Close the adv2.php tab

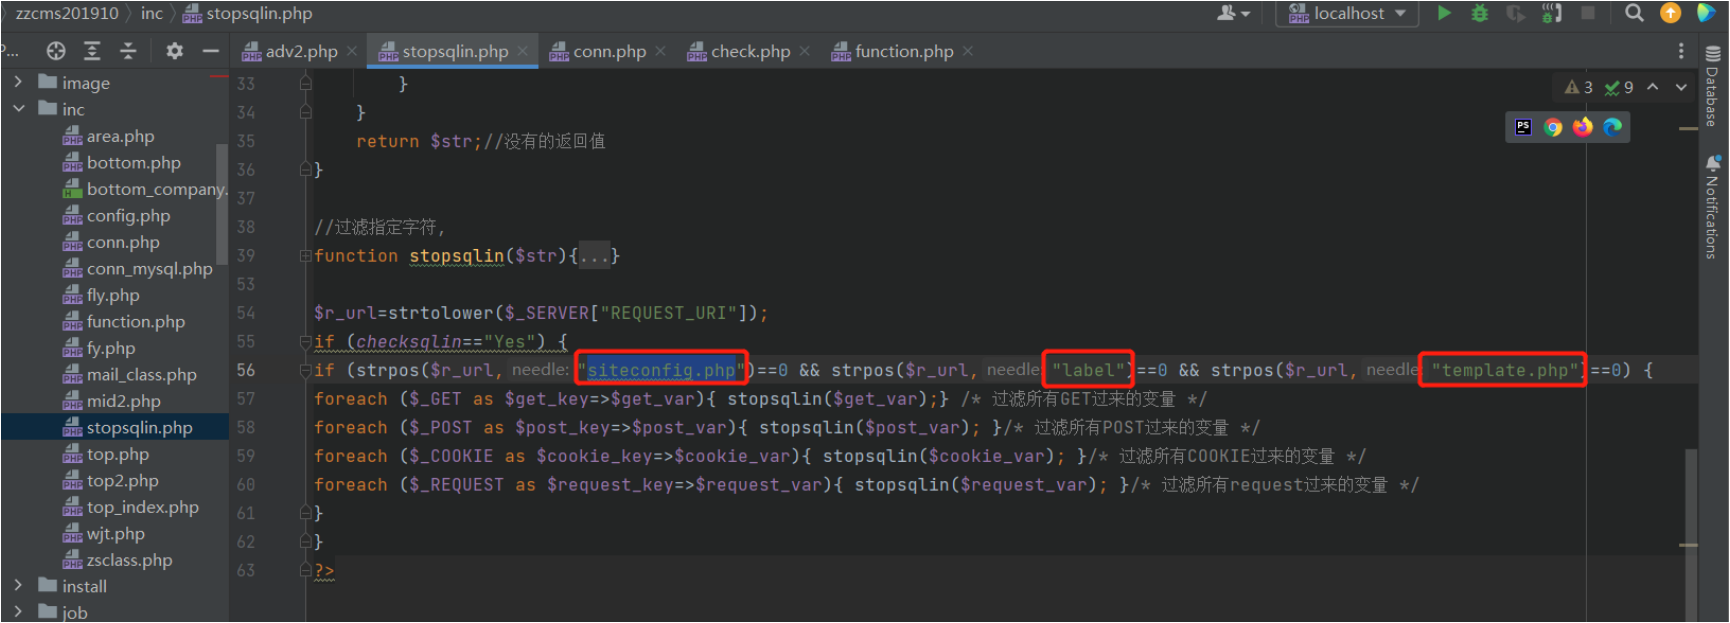[x=352, y=51]
